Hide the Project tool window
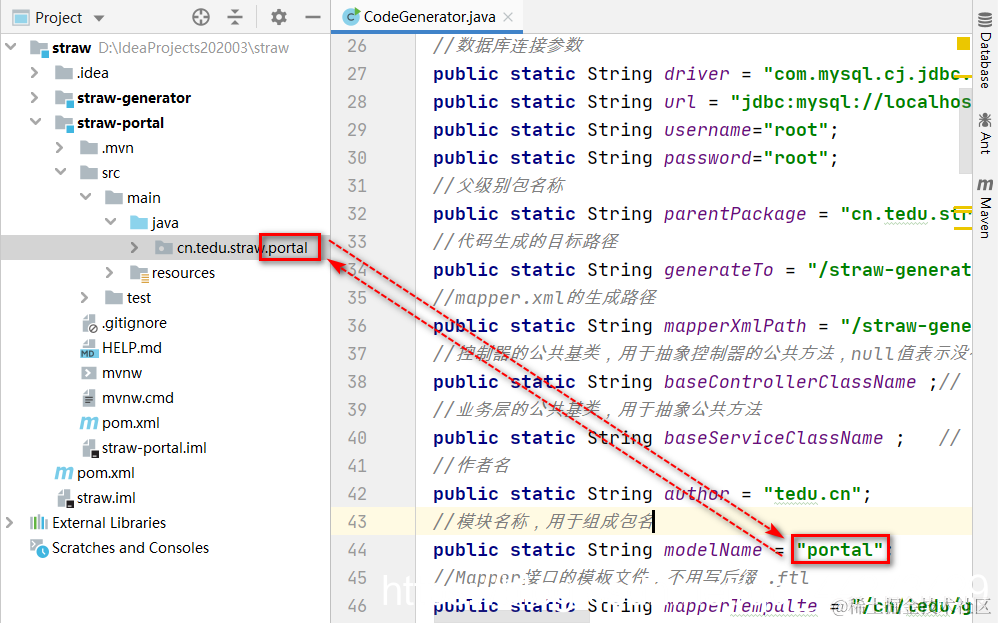 click(x=313, y=17)
